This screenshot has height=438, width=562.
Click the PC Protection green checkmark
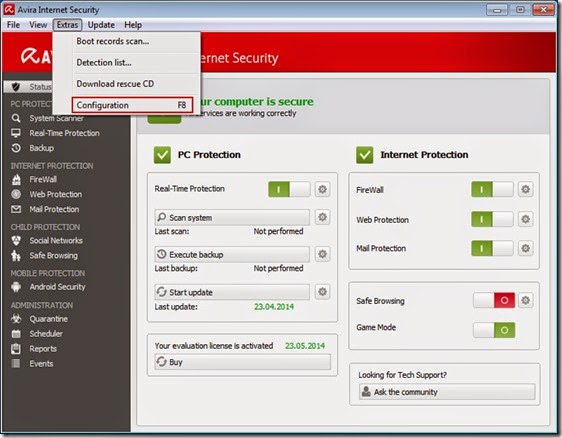click(x=162, y=155)
